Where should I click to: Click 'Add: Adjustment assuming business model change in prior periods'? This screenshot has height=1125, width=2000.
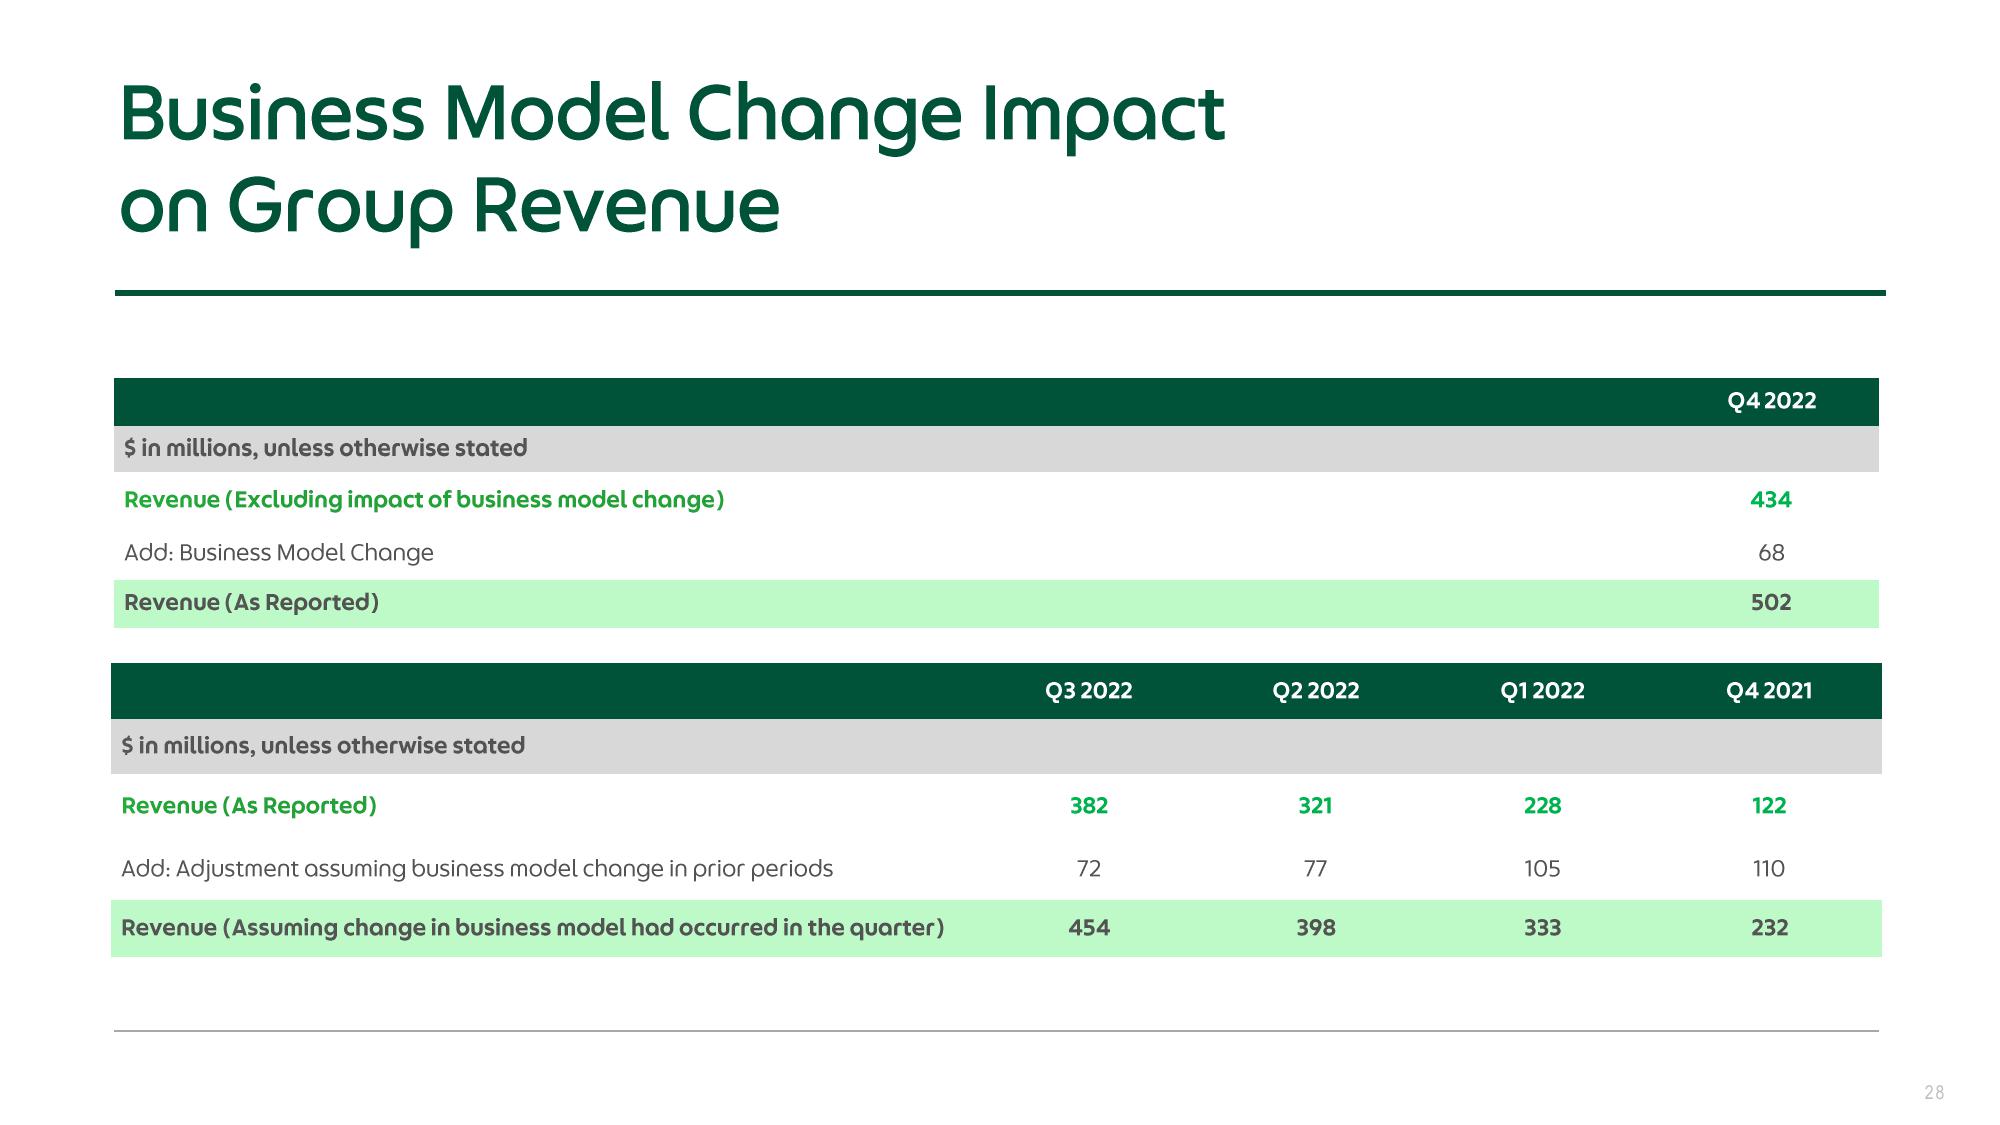tap(477, 869)
